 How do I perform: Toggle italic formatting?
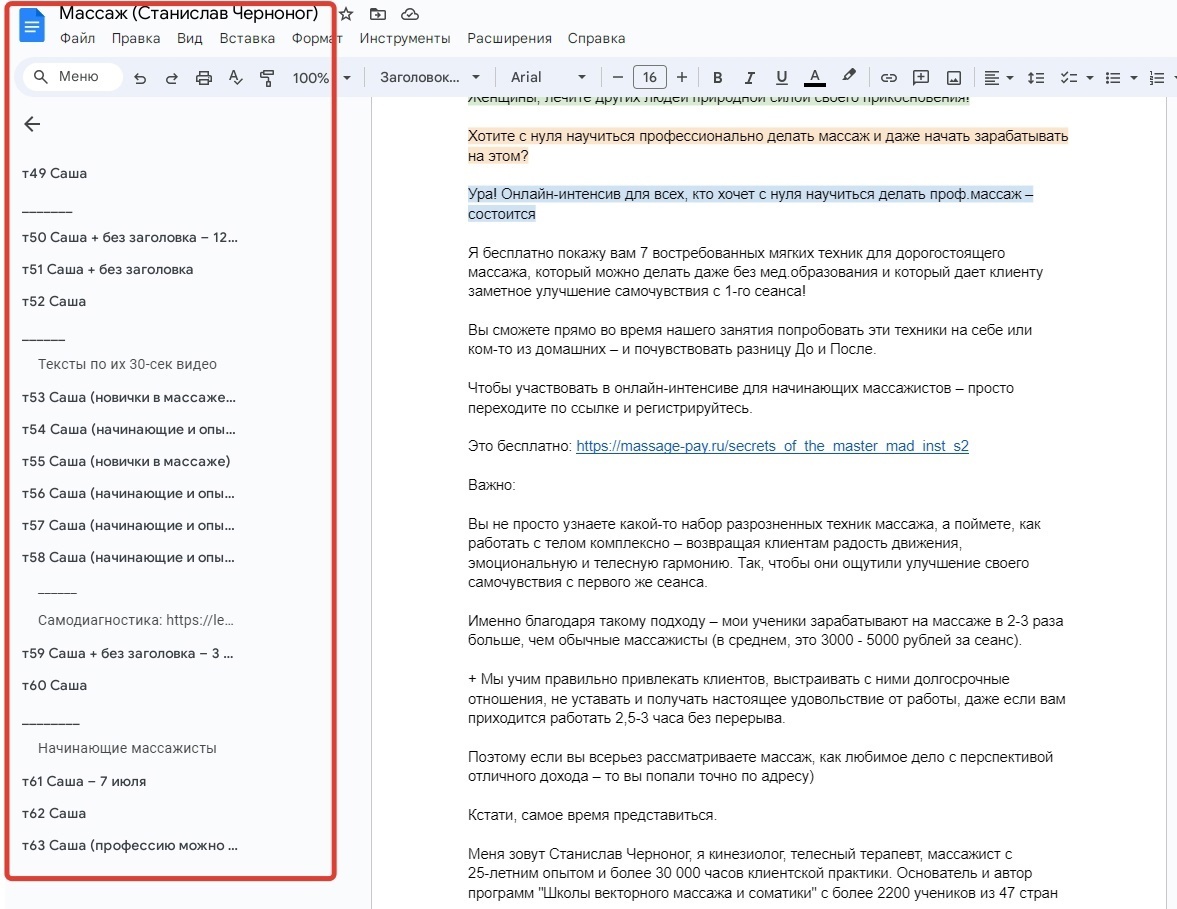click(x=749, y=77)
